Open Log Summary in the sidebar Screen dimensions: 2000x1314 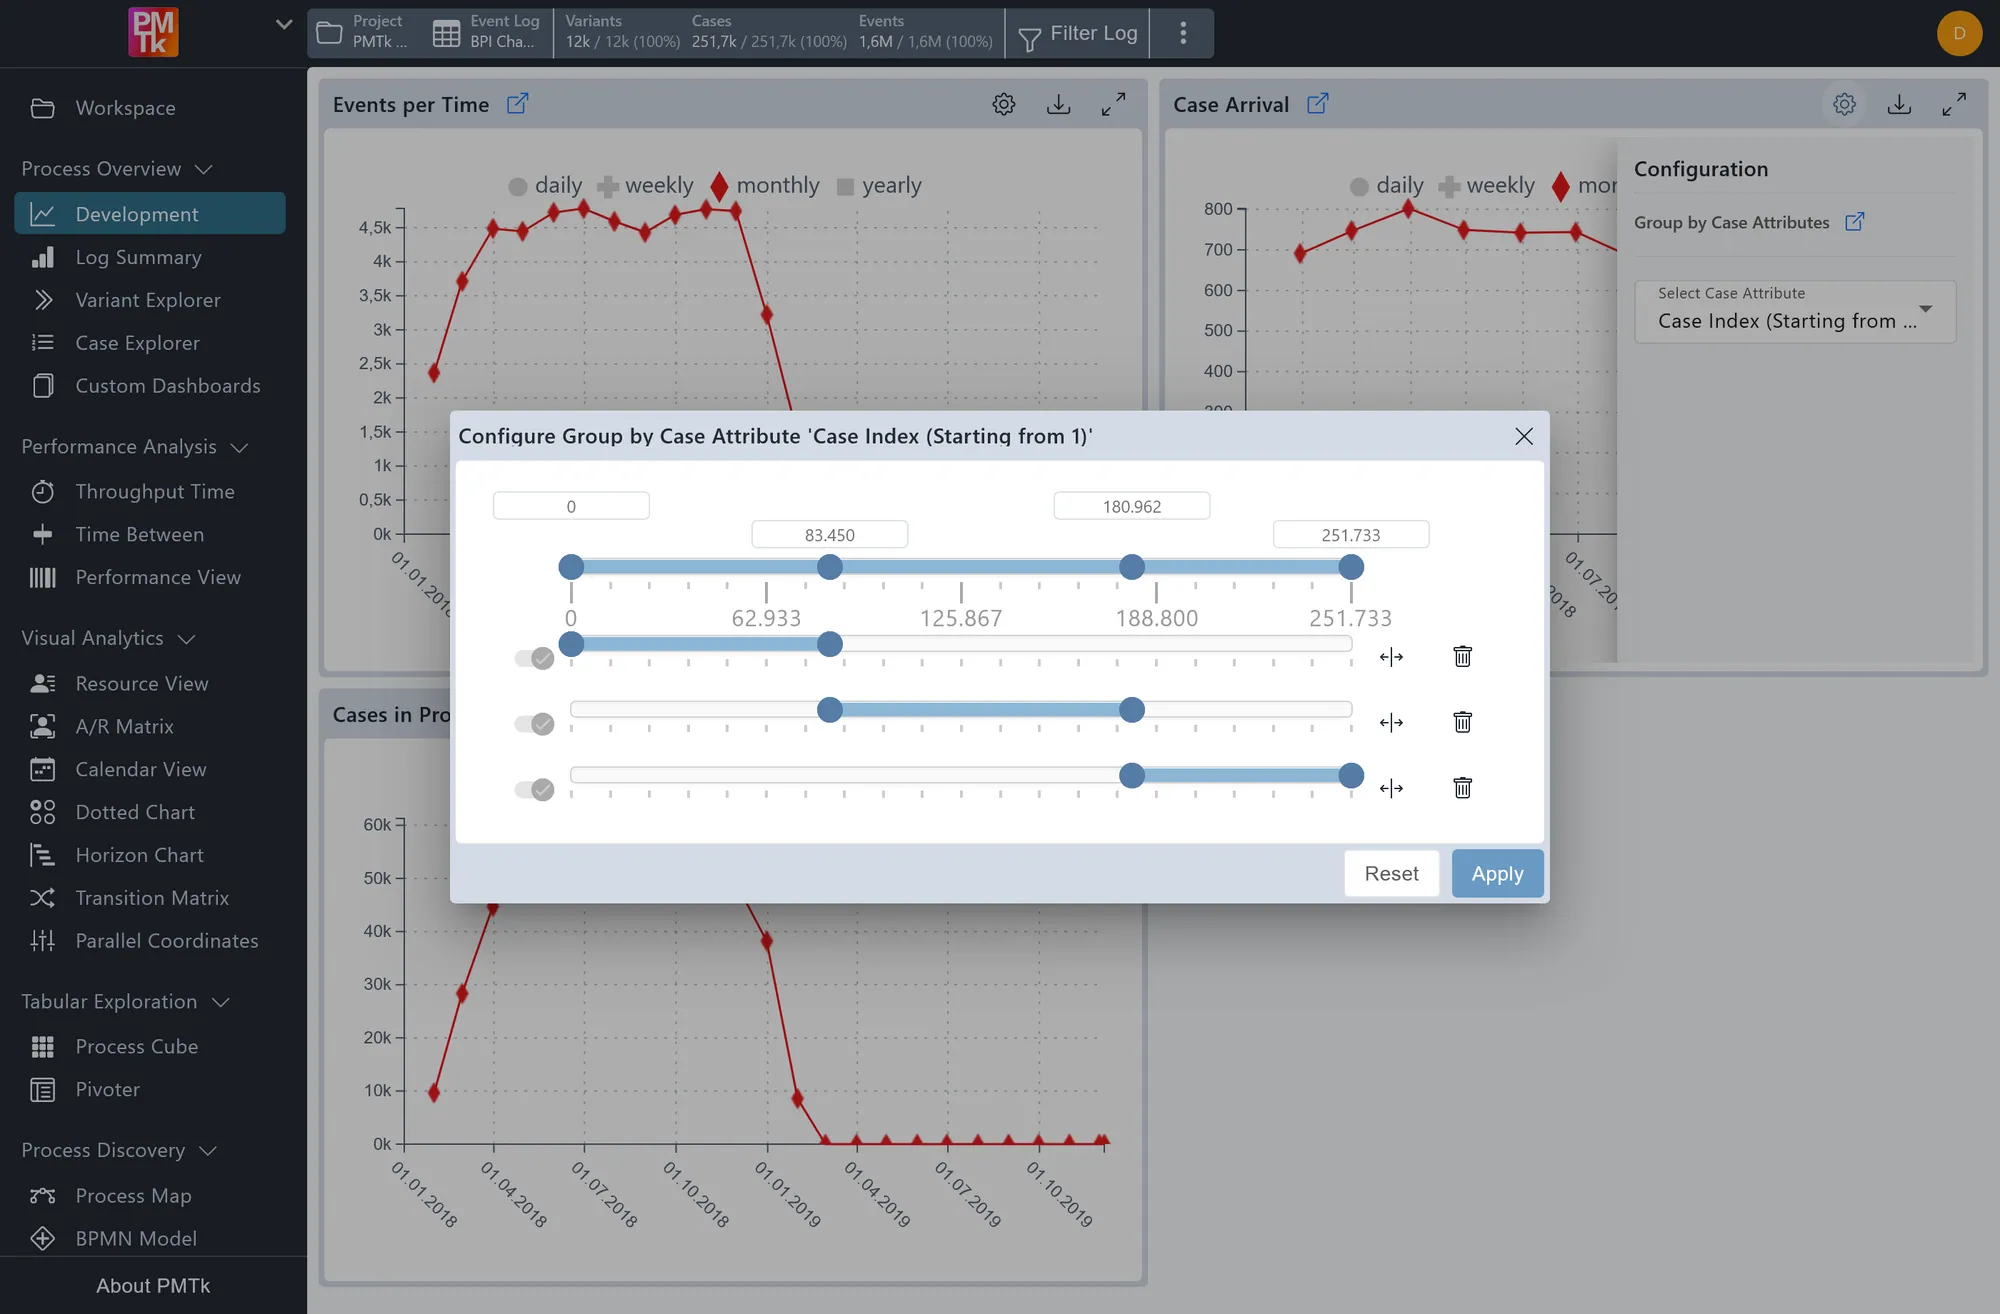point(150,258)
